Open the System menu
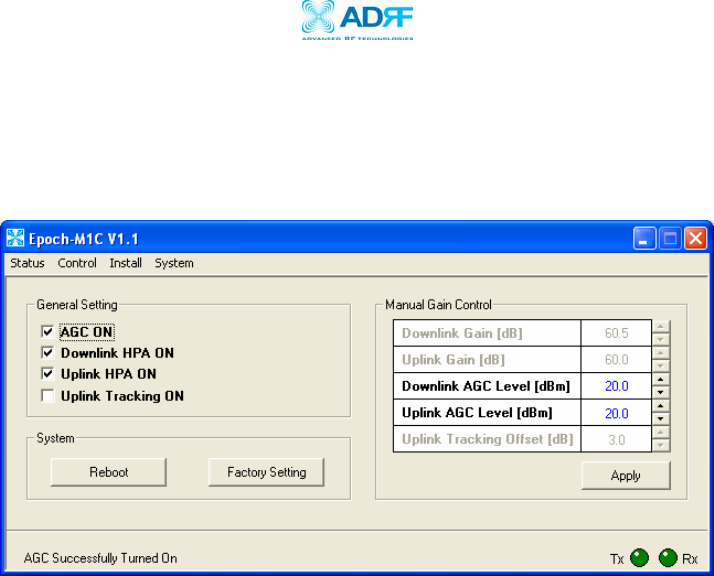The image size is (714, 576). click(x=174, y=263)
